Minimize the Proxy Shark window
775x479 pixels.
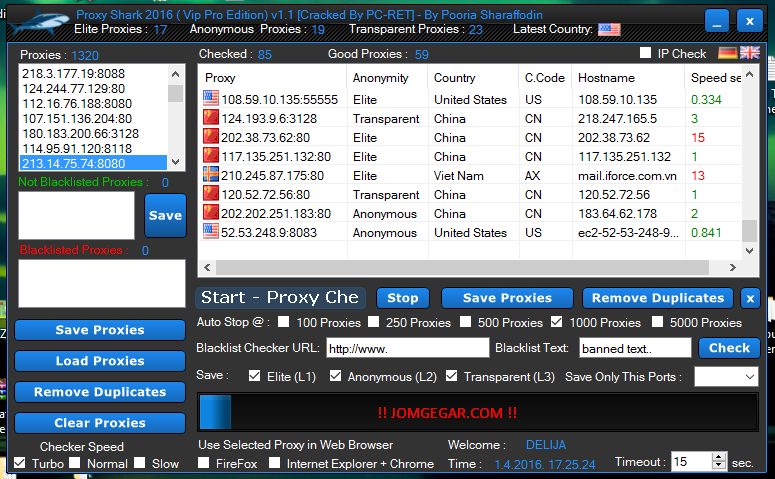717,21
